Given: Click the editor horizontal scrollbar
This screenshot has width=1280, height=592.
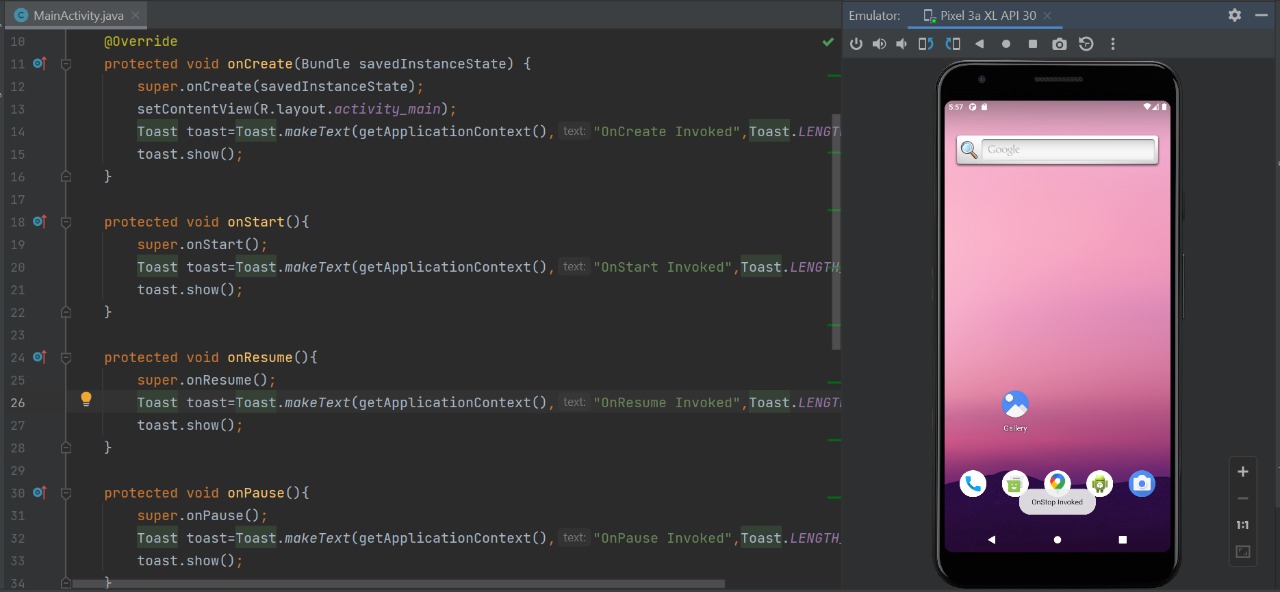Looking at the screenshot, I should coord(398,583).
